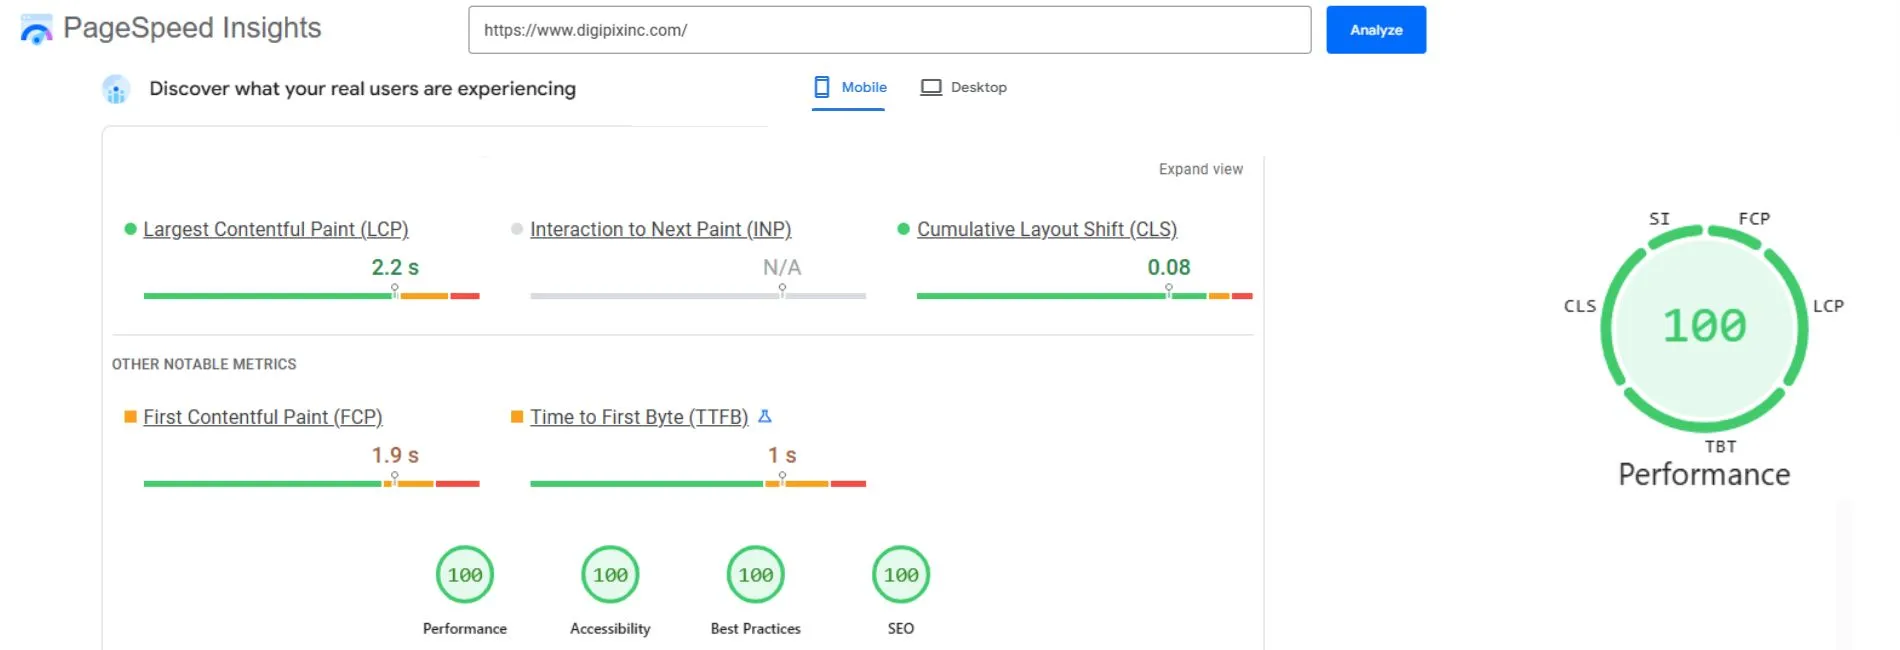
Task: Open Interaction to Next Paint (INP) link
Action: 660,229
